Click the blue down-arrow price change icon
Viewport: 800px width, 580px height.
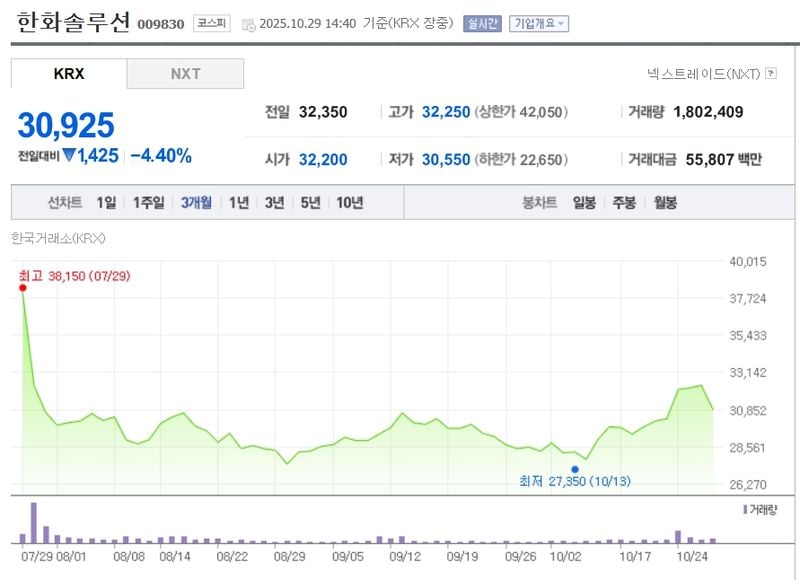68,155
